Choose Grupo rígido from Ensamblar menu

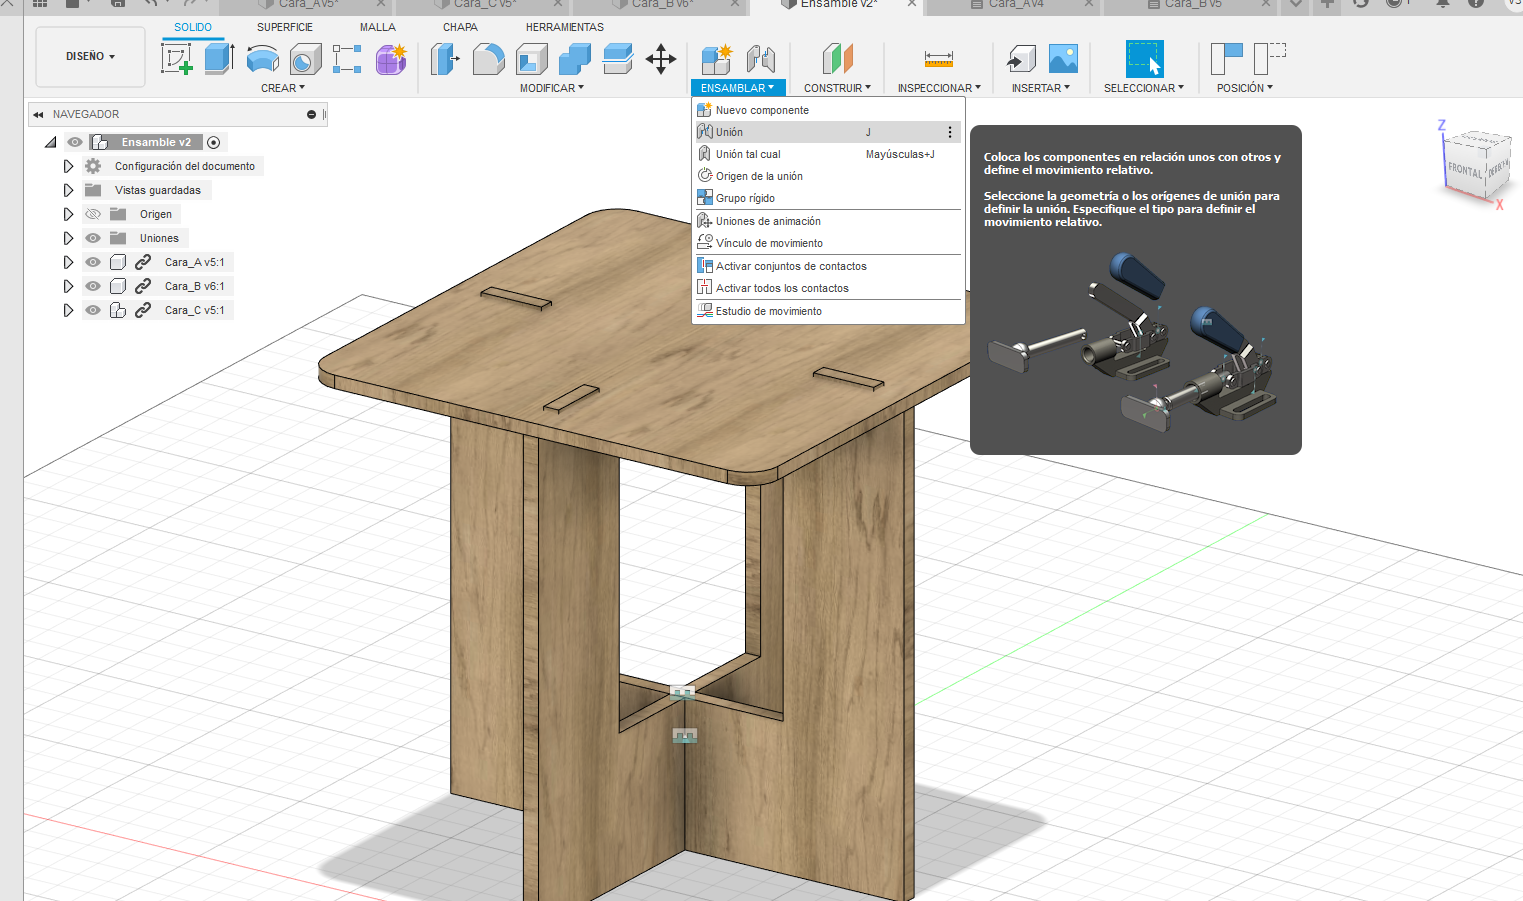click(x=745, y=198)
